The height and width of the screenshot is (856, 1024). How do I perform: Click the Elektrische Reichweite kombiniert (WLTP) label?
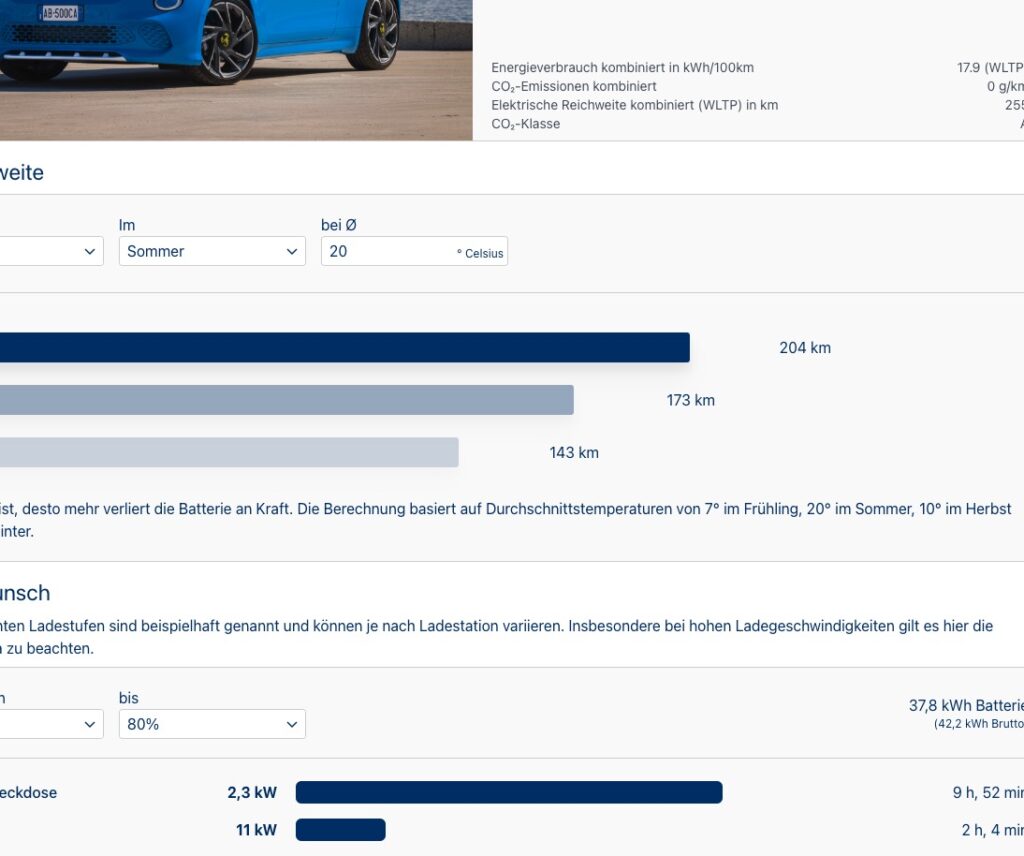point(634,105)
